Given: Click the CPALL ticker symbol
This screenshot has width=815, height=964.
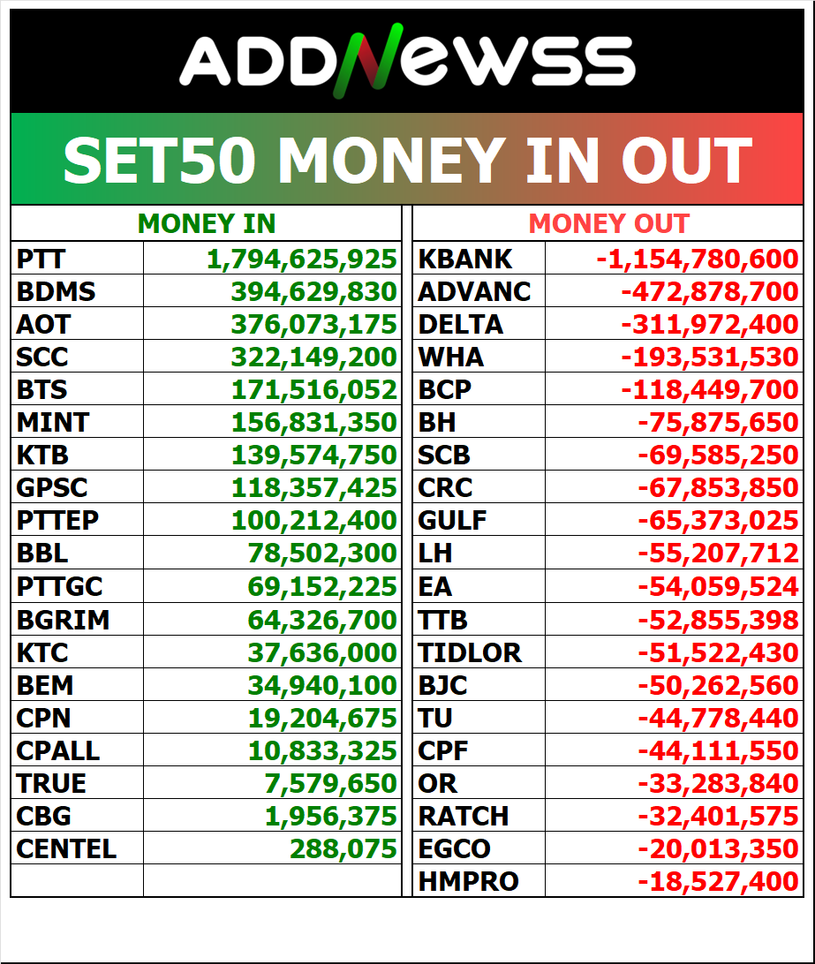Looking at the screenshot, I should point(58,750).
